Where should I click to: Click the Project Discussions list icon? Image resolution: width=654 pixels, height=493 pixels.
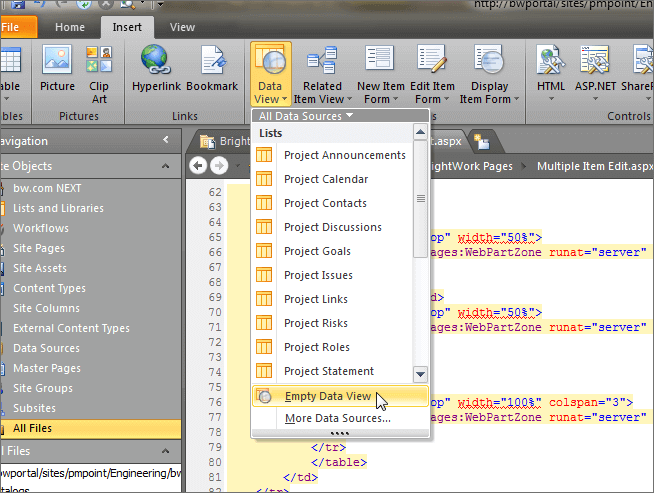264,227
